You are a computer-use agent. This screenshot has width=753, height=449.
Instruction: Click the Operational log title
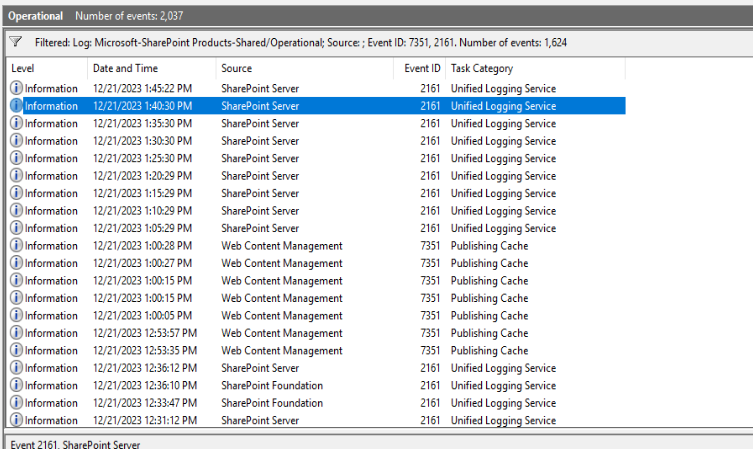(x=36, y=16)
